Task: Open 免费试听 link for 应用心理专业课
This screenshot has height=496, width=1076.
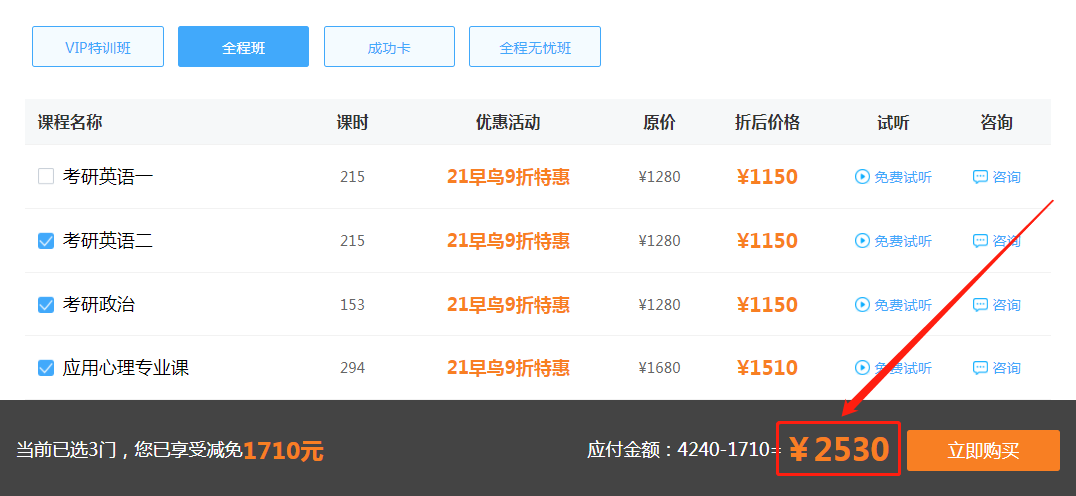Action: 903,368
